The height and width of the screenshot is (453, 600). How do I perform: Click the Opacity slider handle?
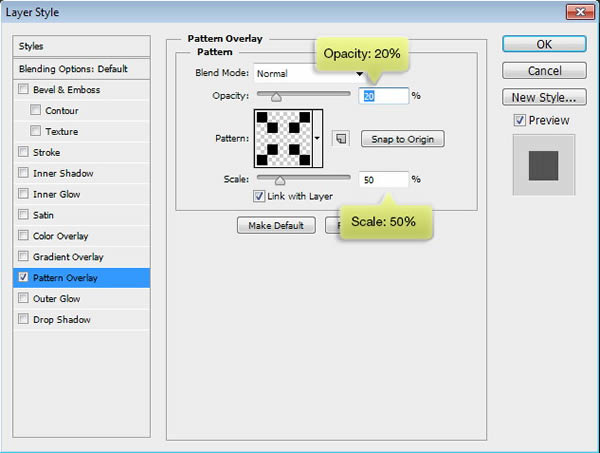(276, 97)
